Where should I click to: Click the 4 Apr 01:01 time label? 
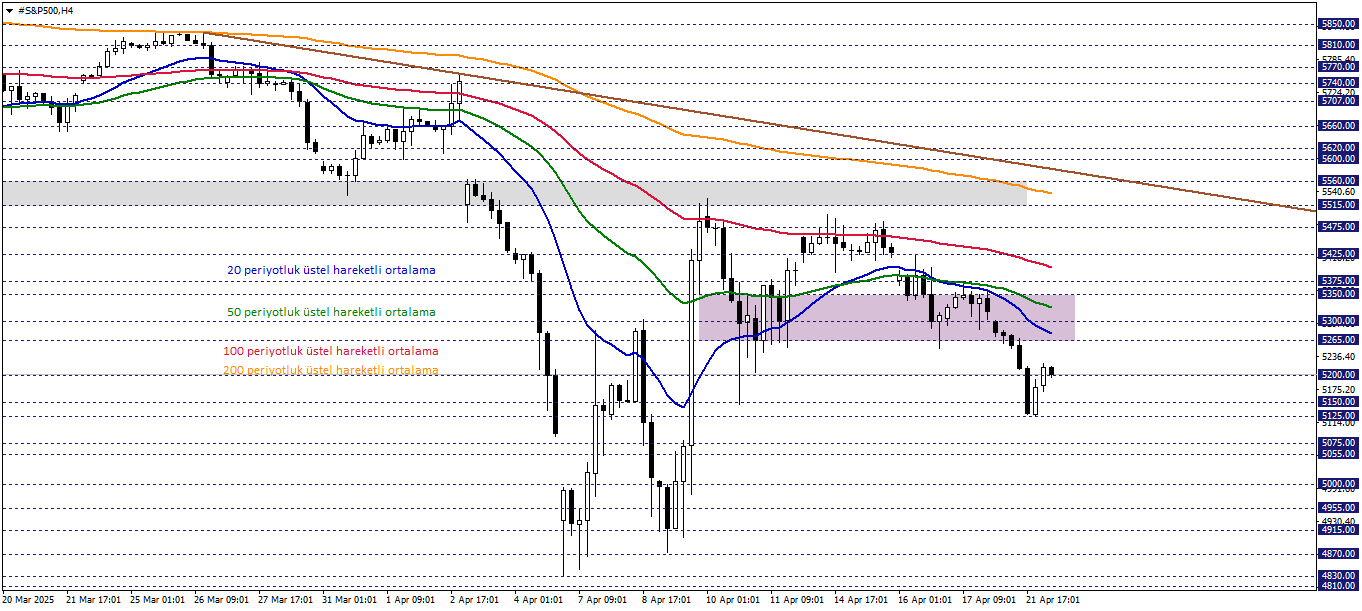click(x=539, y=601)
